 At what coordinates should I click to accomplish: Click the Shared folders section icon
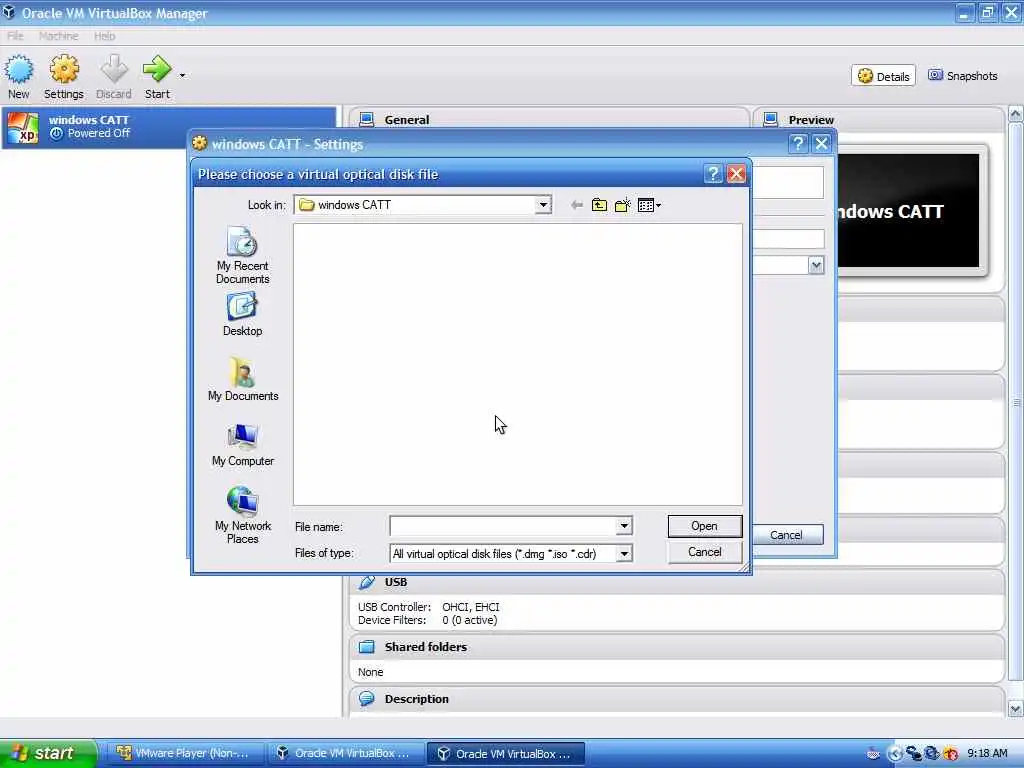point(367,647)
